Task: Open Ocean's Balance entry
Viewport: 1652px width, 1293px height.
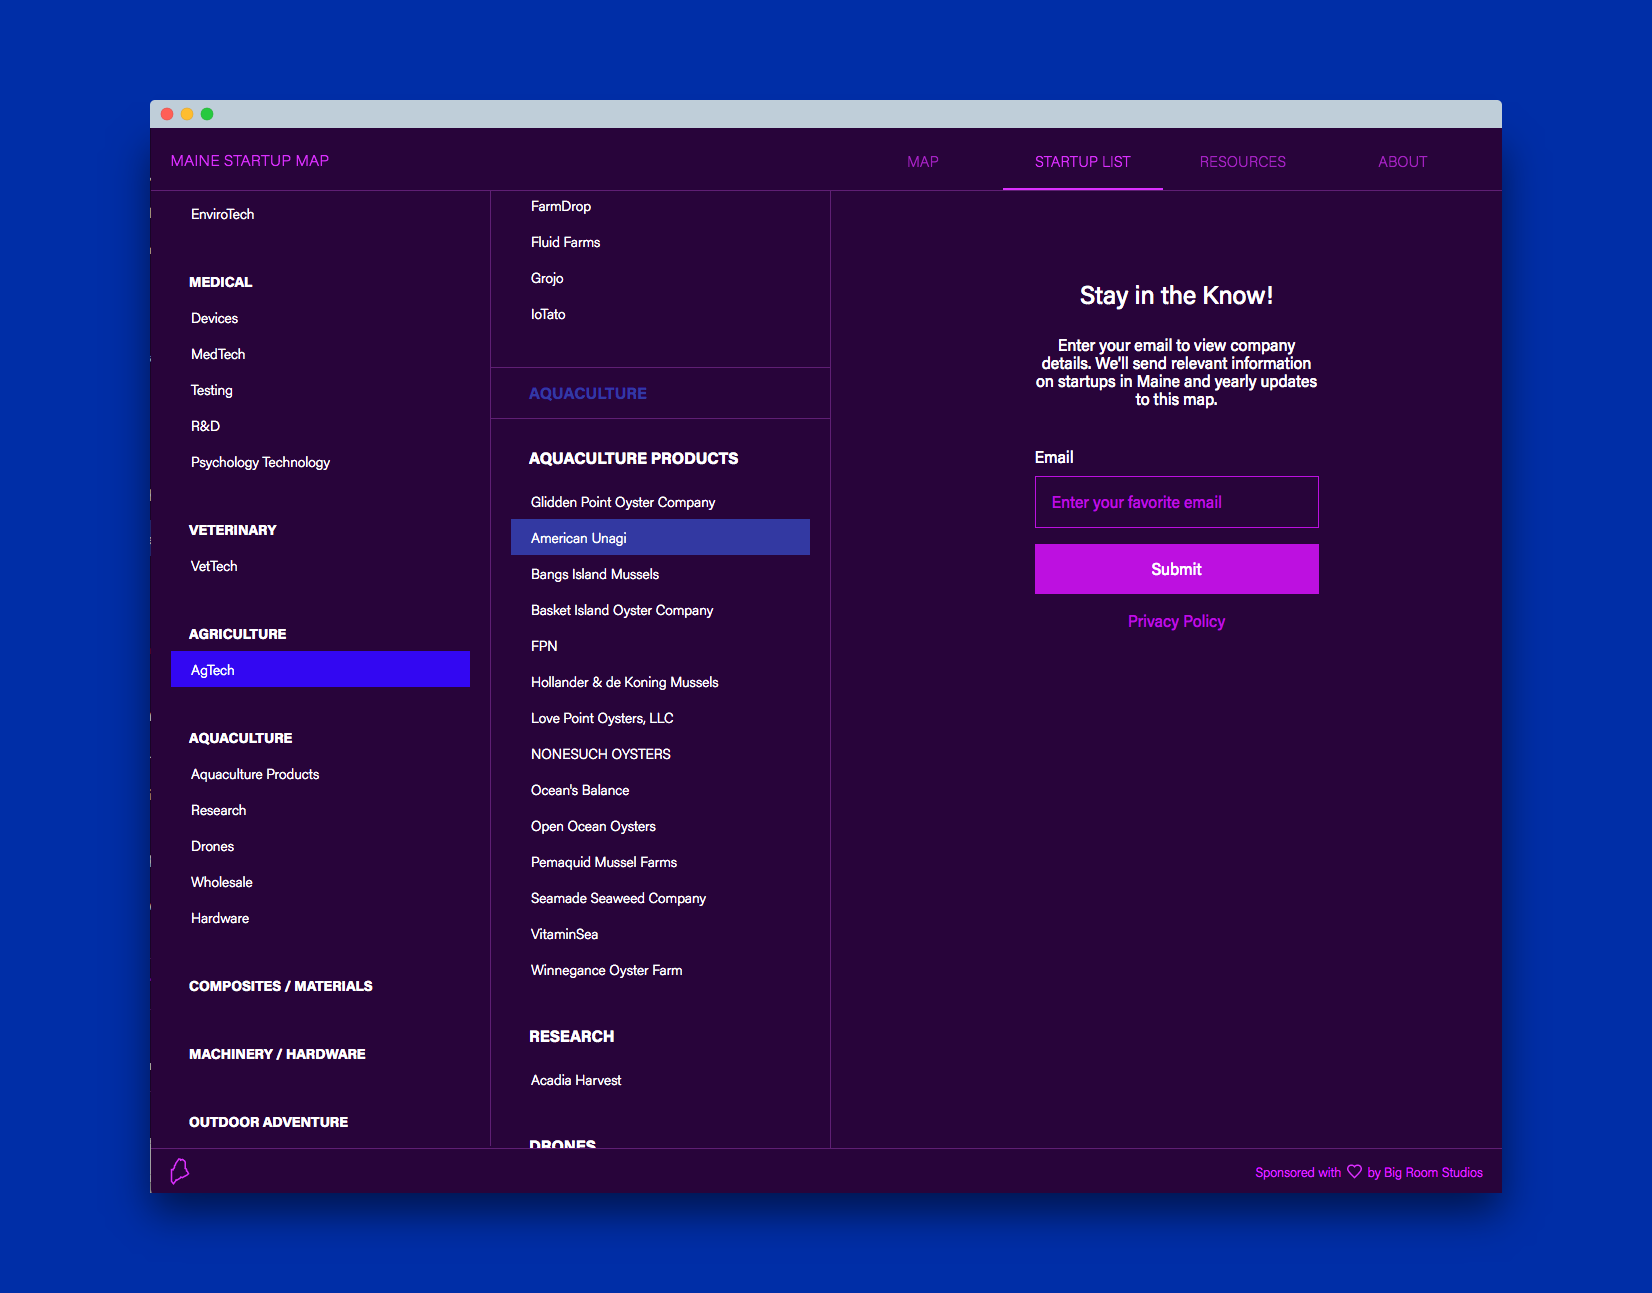Action: 580,790
